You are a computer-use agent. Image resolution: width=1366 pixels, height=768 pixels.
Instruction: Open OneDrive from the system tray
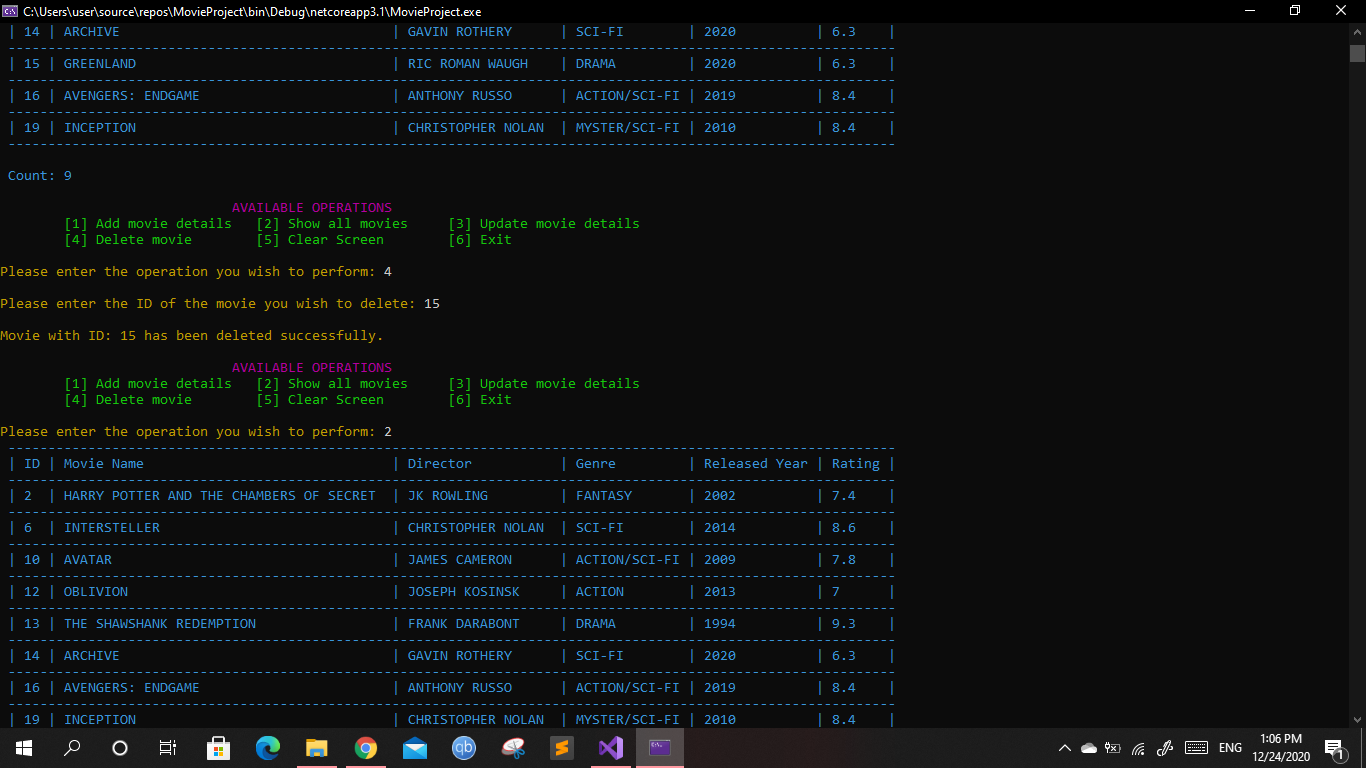[x=1088, y=747]
